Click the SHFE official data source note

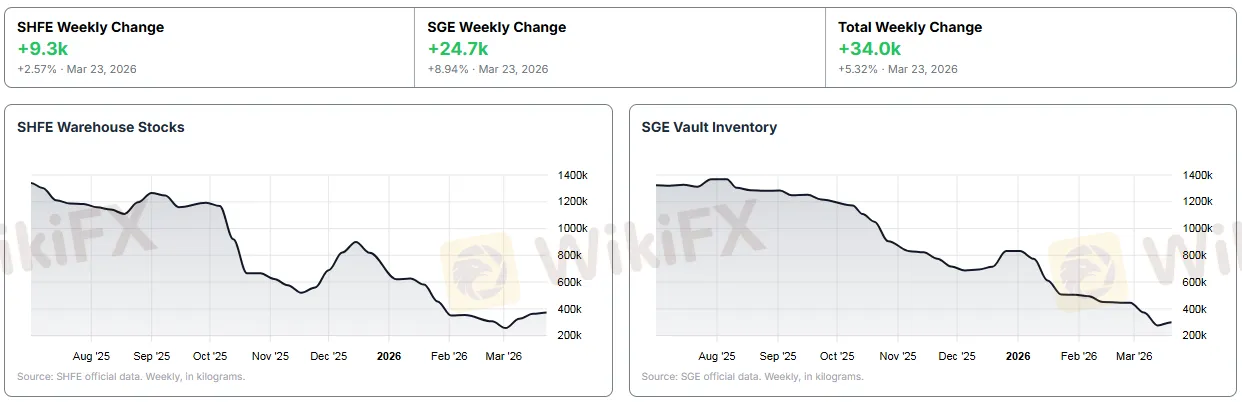tap(131, 377)
